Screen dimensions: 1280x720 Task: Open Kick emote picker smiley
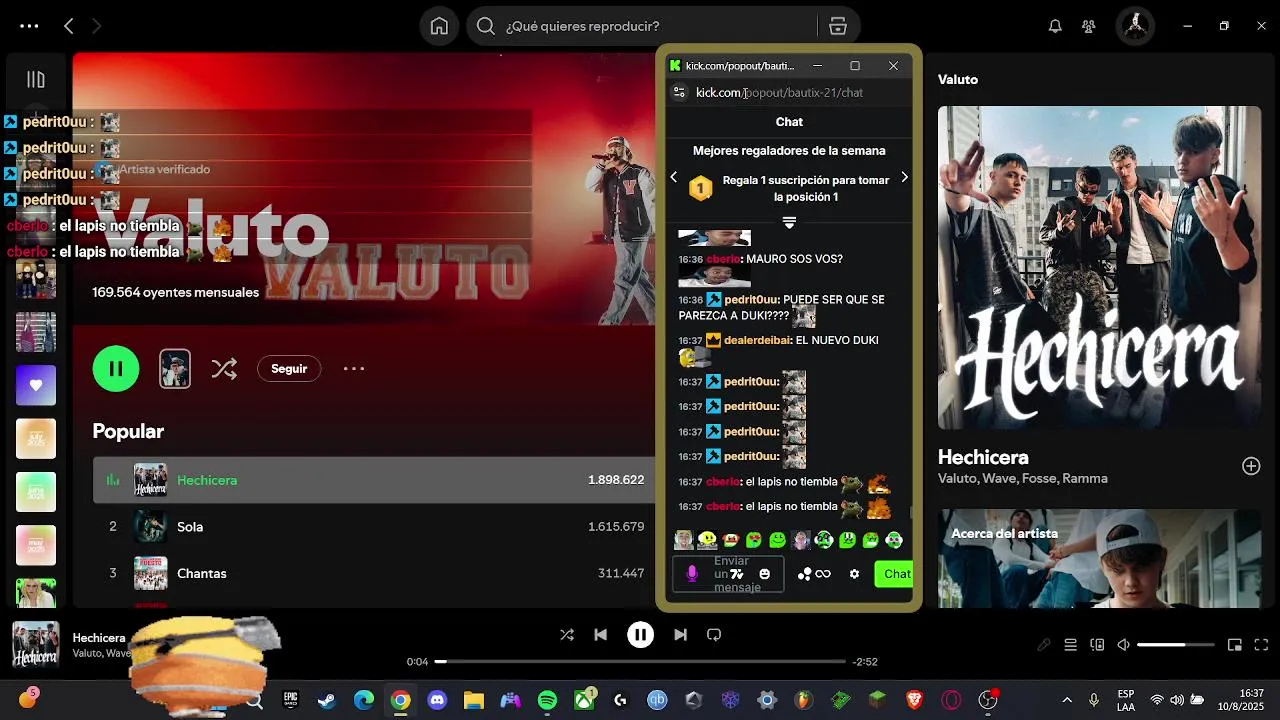(x=765, y=574)
